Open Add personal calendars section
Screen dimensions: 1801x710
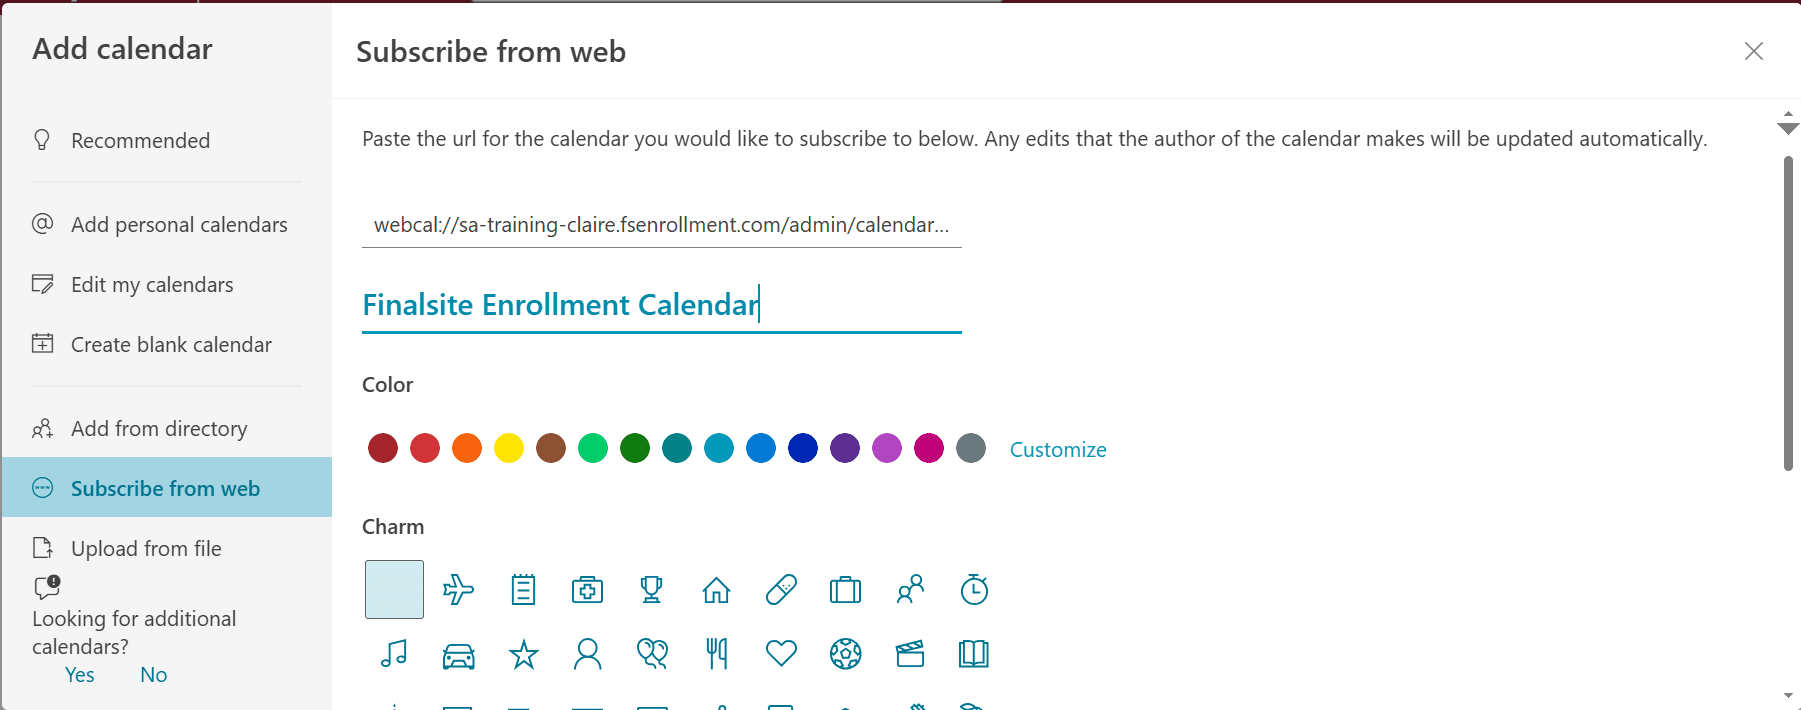(x=179, y=225)
